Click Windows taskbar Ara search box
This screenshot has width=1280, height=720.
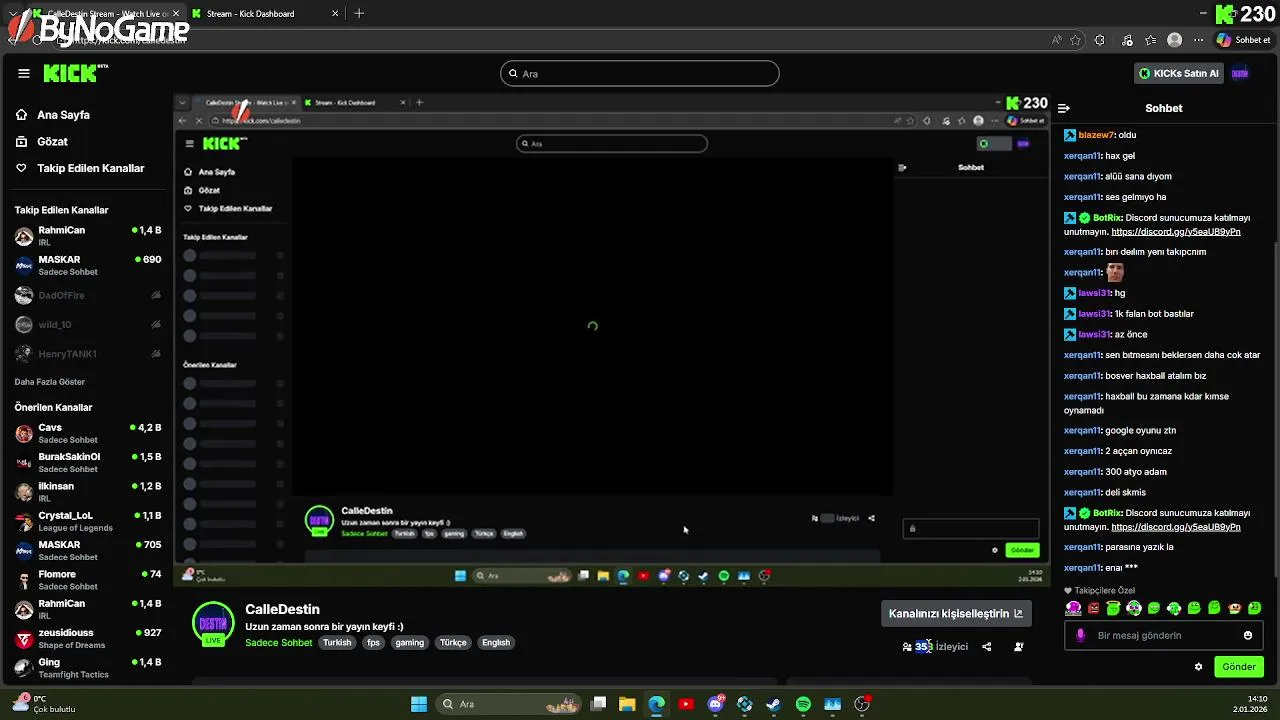pyautogui.click(x=510, y=704)
